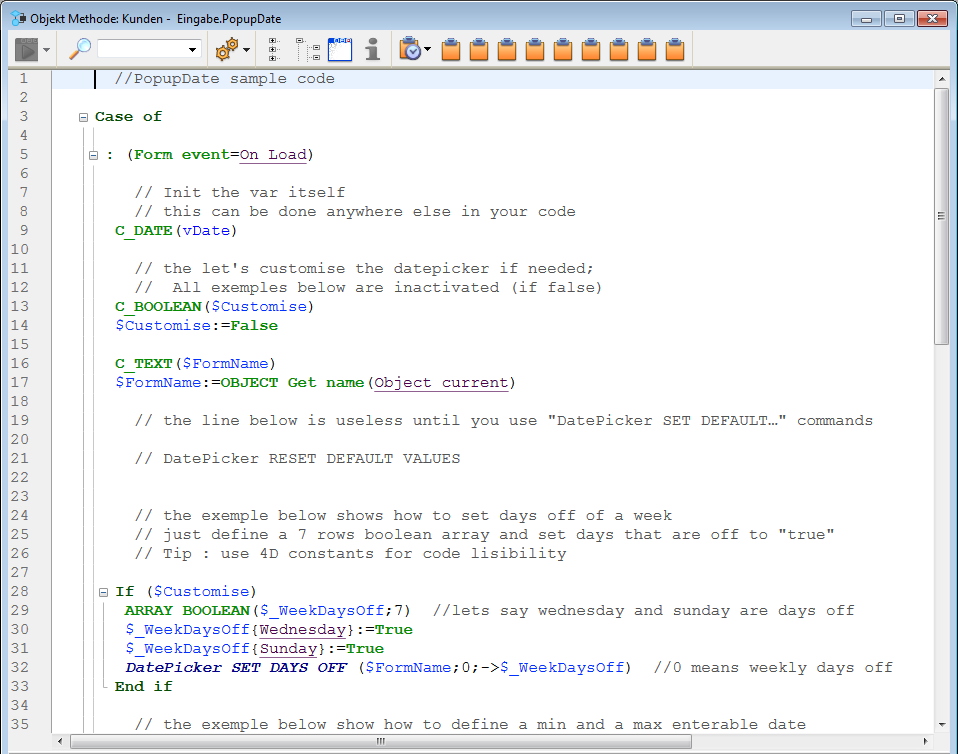
Task: Open the dropdown arrow next to play icon
Action: [x=47, y=49]
